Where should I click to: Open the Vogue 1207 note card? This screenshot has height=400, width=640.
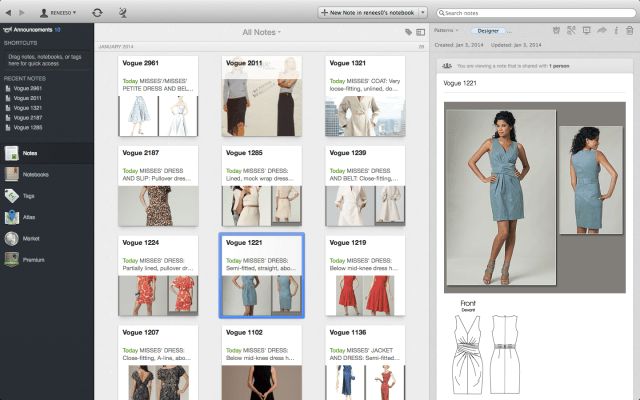tap(158, 363)
